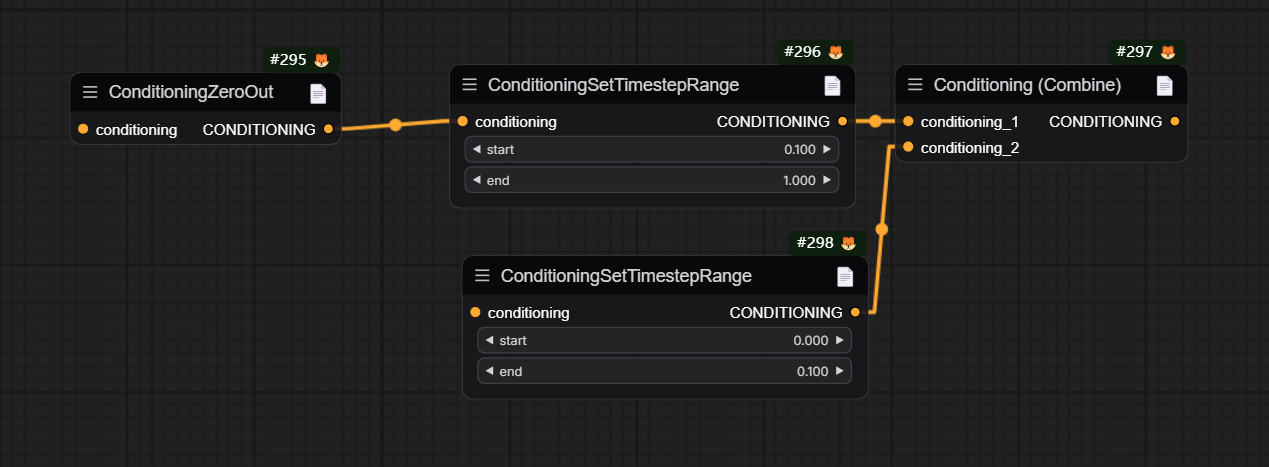Open the ConditioningZeroOut node hamburger menu

pyautogui.click(x=90, y=93)
